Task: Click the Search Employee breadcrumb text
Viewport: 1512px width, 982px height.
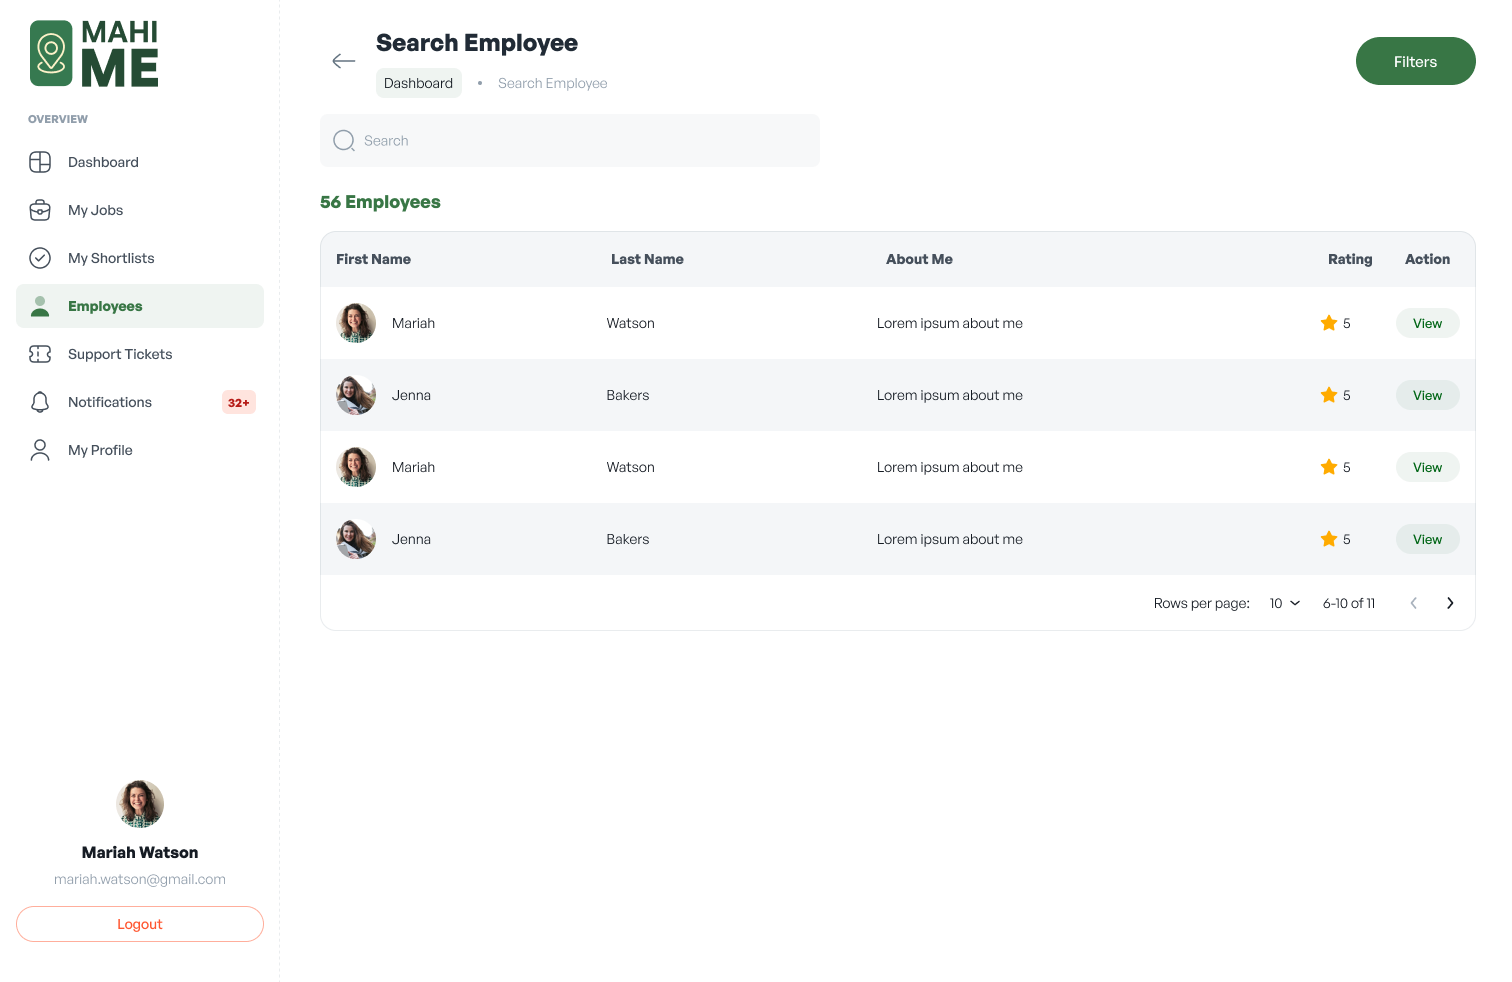Action: point(553,83)
